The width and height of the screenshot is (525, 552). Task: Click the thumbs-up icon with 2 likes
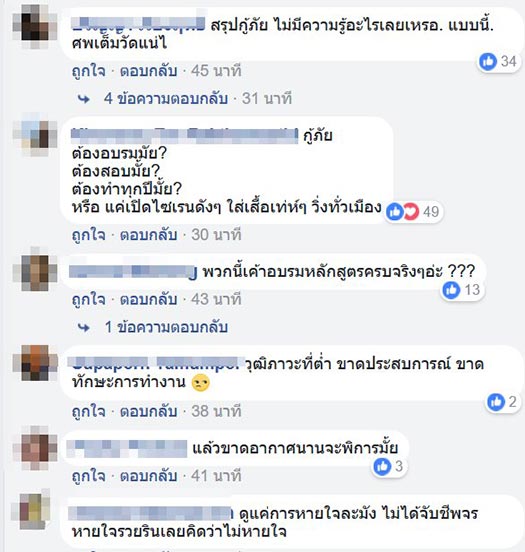point(496,402)
